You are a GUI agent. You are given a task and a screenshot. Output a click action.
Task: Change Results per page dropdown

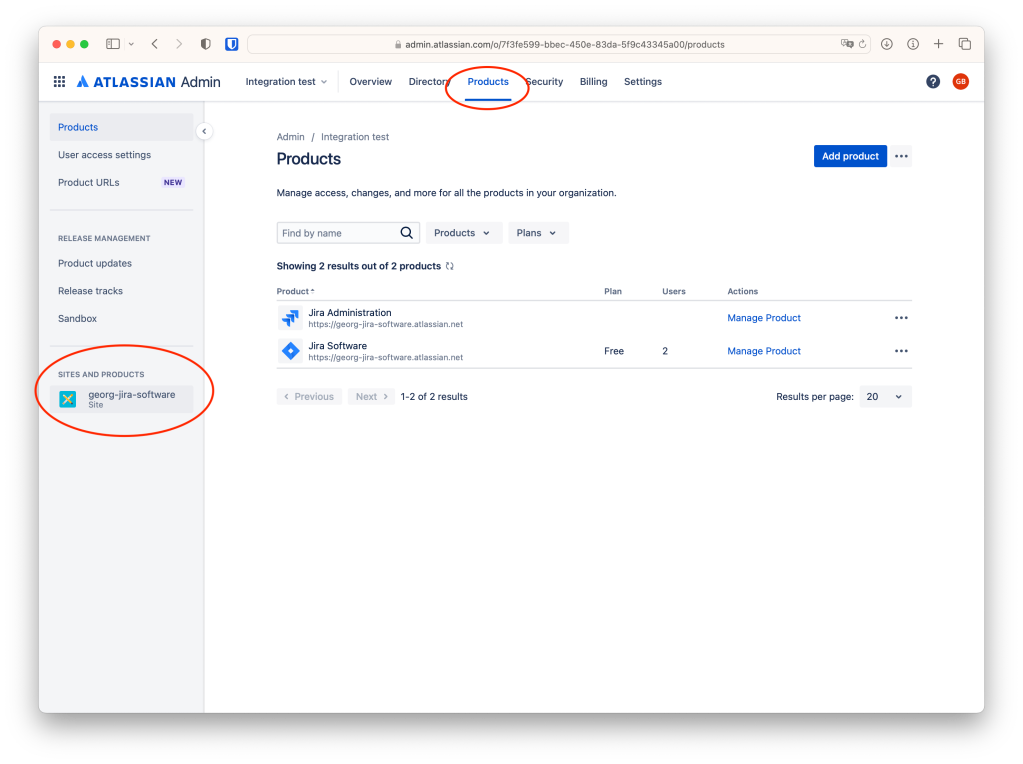click(x=885, y=397)
